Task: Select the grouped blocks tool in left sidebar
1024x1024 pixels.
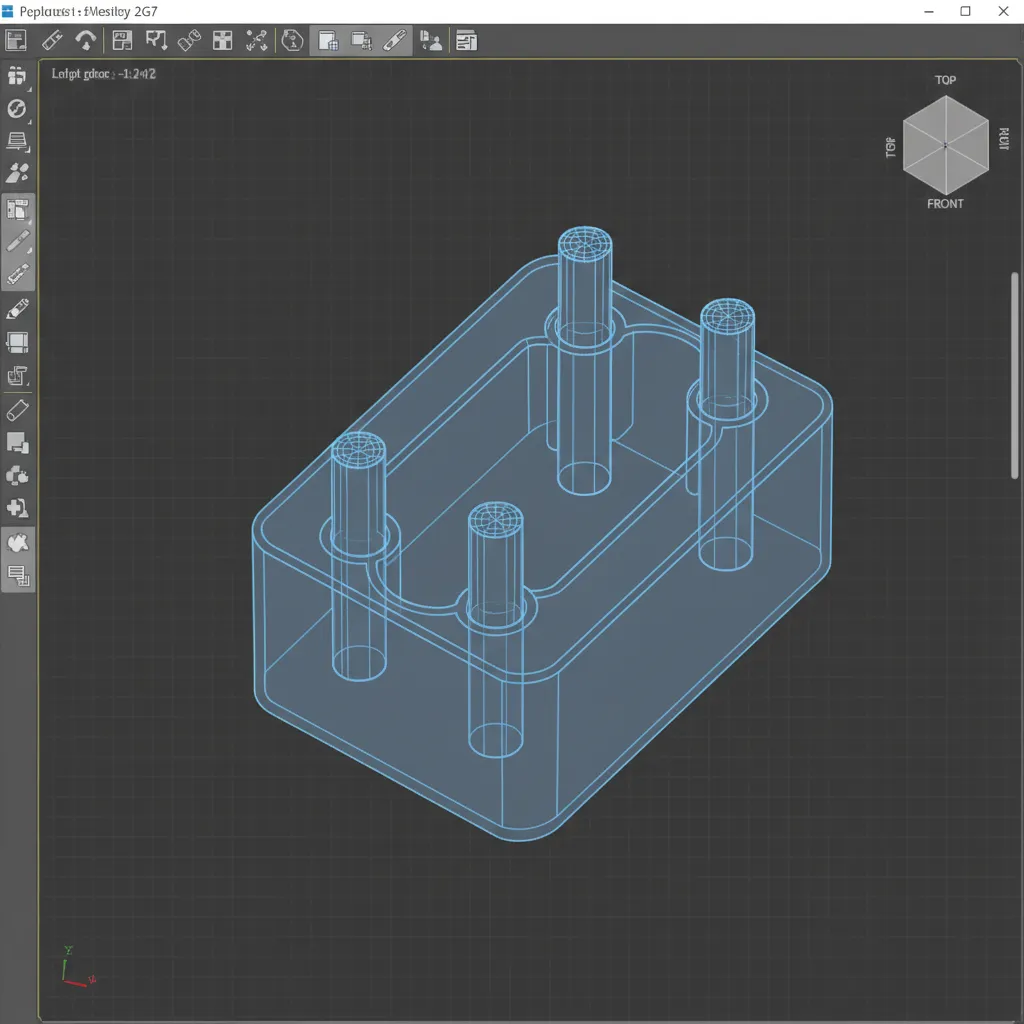Action: [x=18, y=76]
